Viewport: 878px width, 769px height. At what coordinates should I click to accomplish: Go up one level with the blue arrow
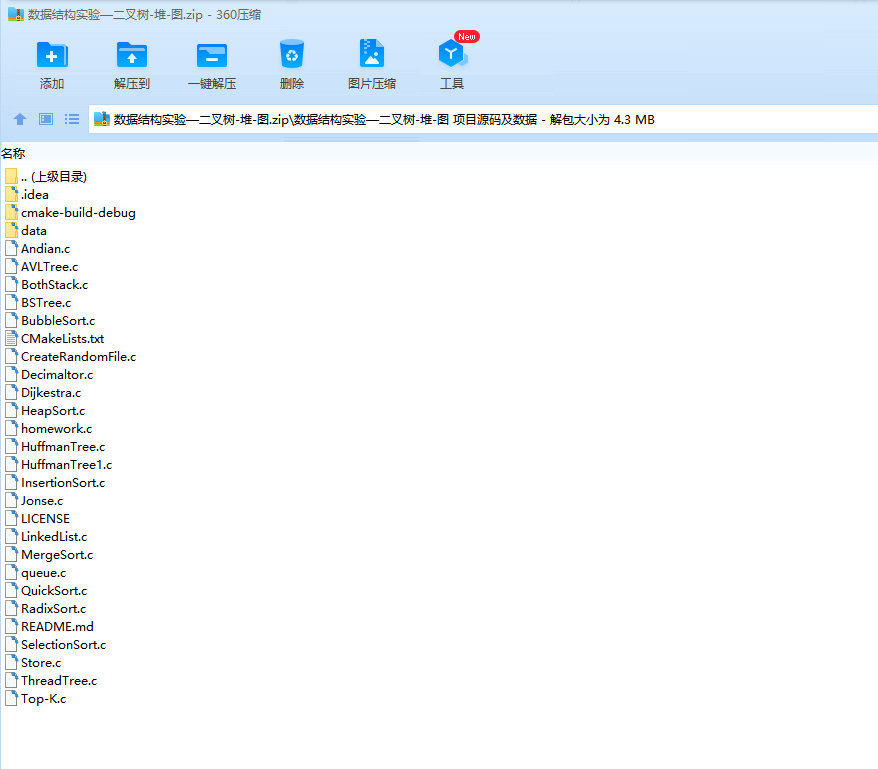[x=20, y=119]
